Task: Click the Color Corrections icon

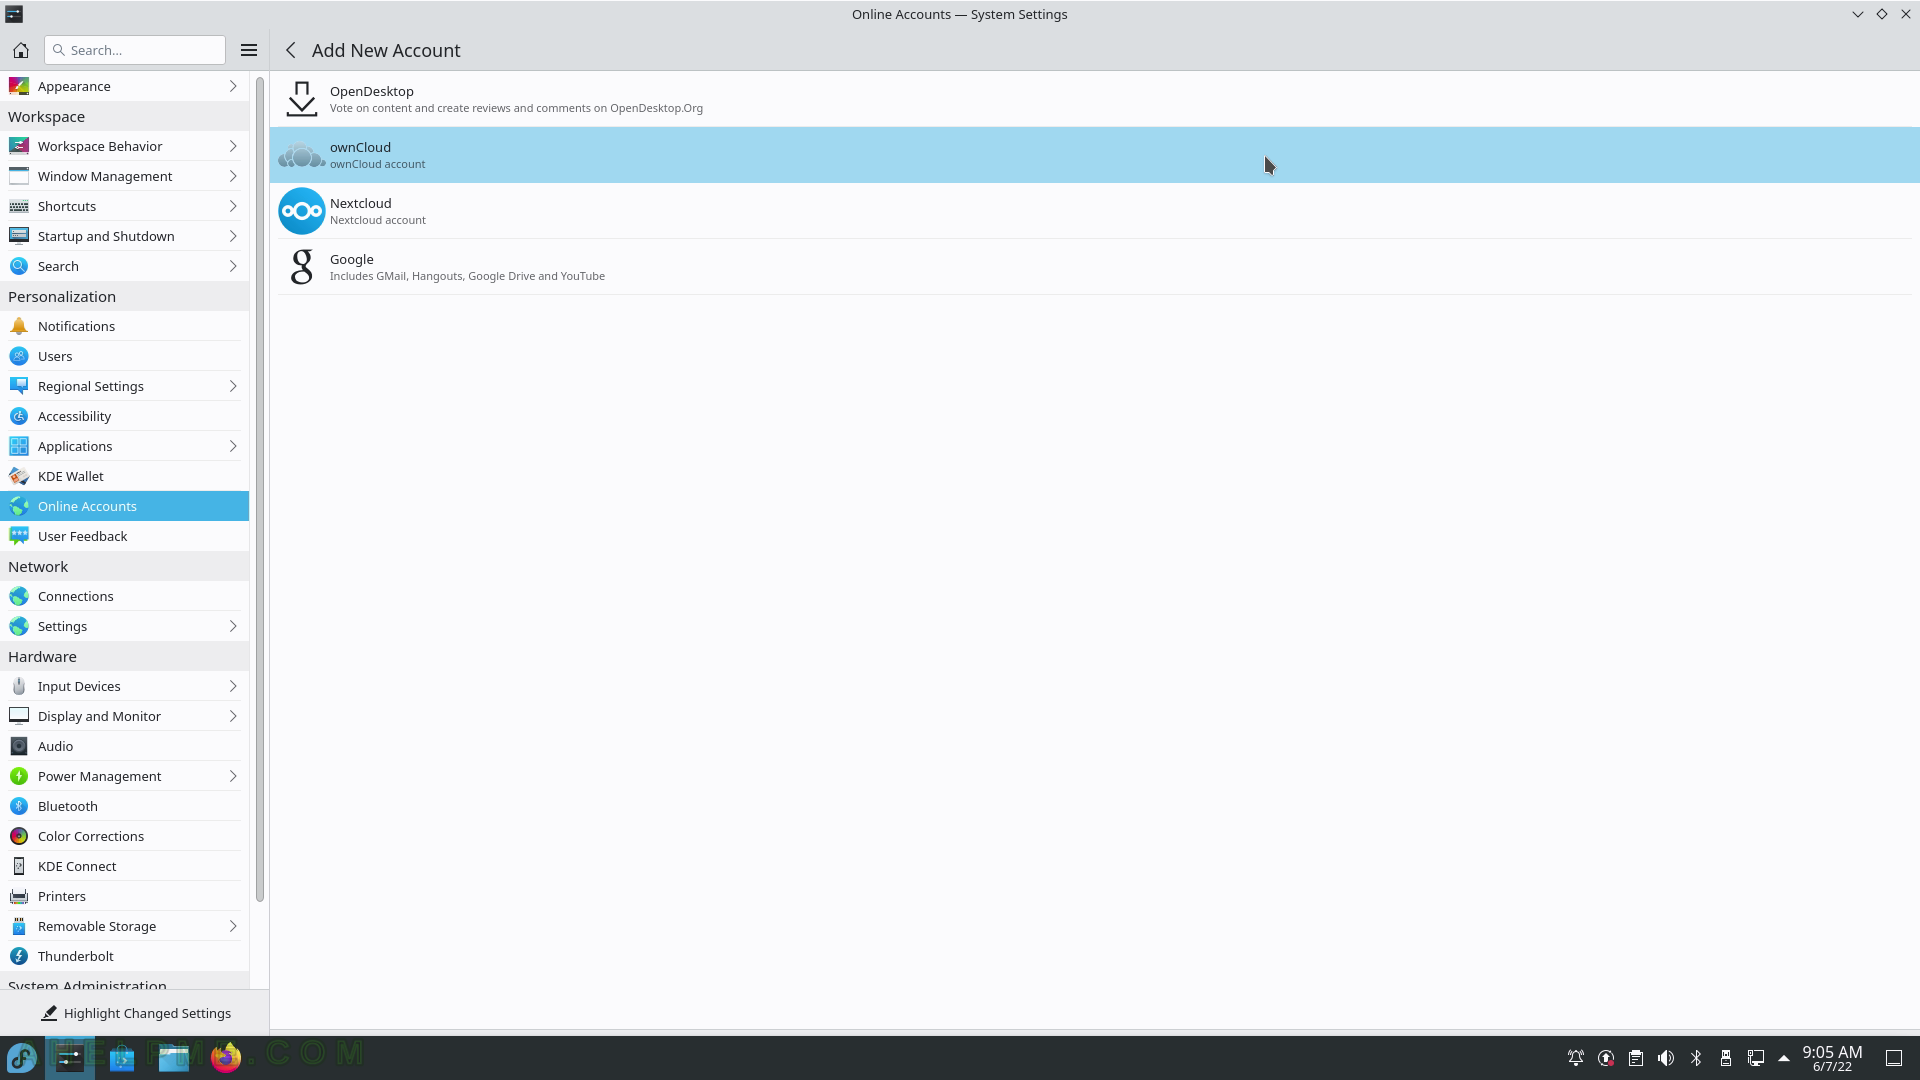Action: tap(19, 836)
